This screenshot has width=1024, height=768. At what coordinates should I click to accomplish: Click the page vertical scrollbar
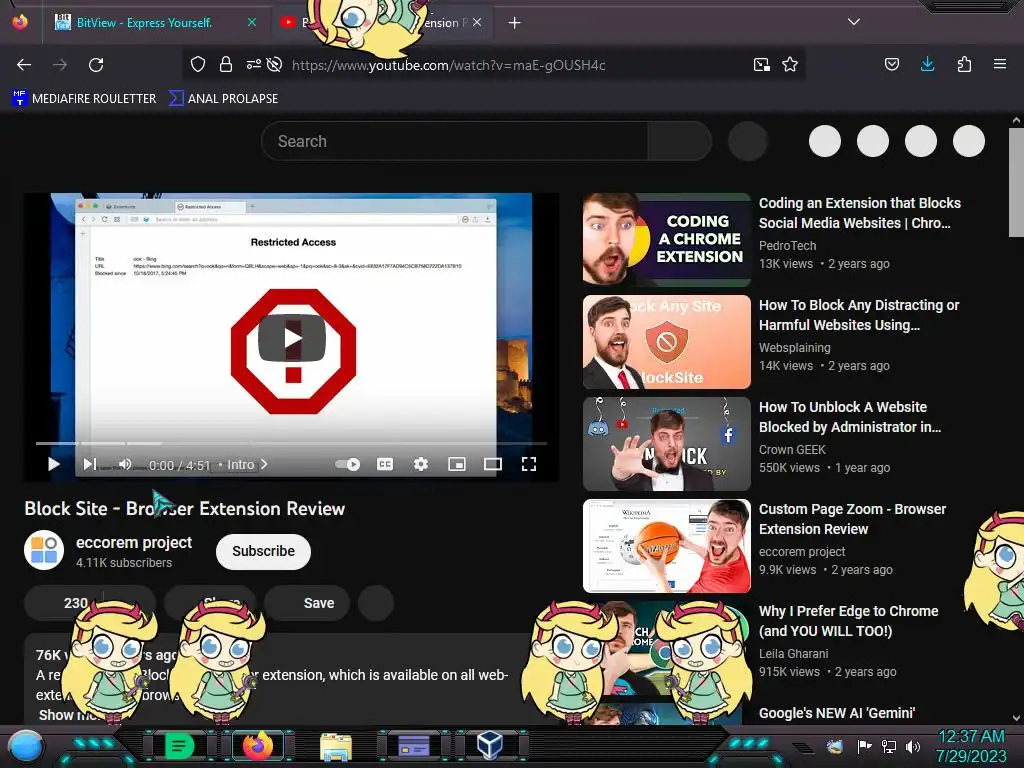pyautogui.click(x=1016, y=182)
